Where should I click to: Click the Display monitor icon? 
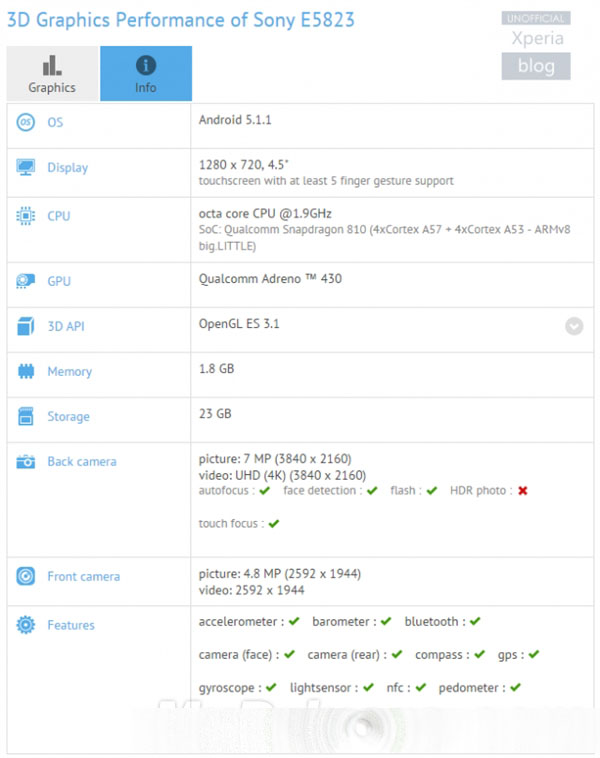point(26,167)
